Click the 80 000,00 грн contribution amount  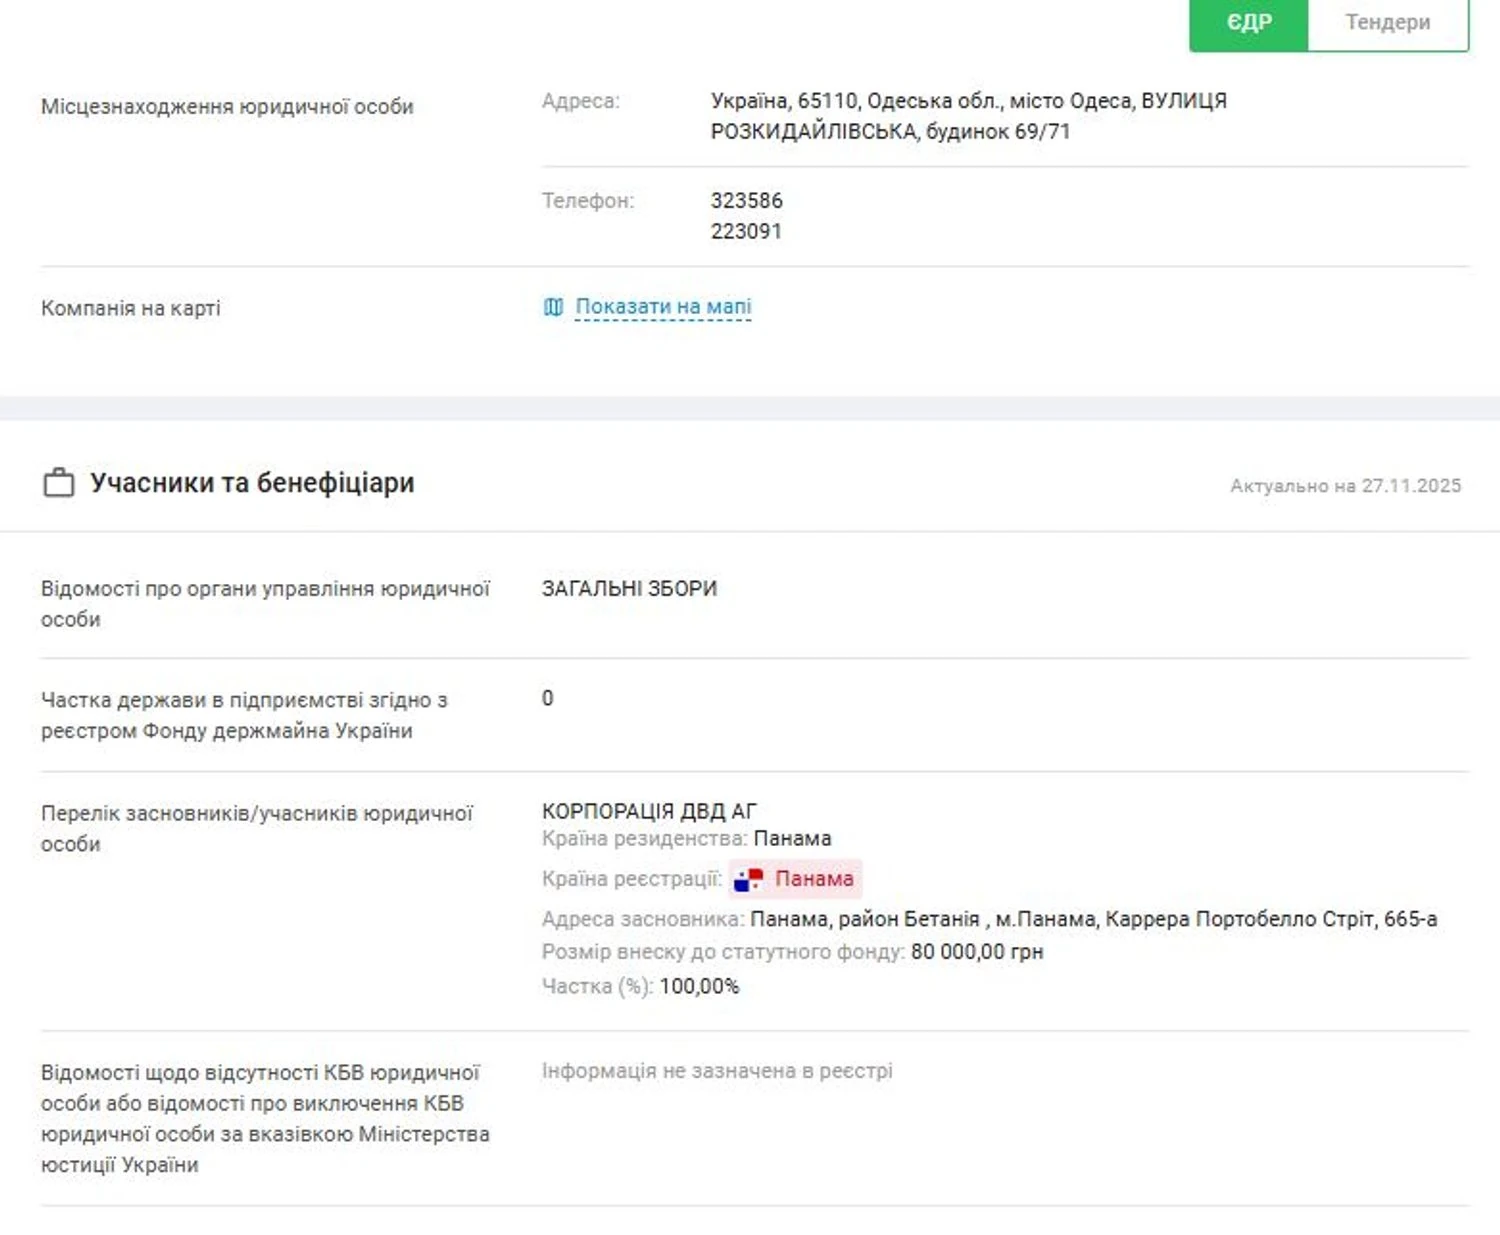click(976, 952)
